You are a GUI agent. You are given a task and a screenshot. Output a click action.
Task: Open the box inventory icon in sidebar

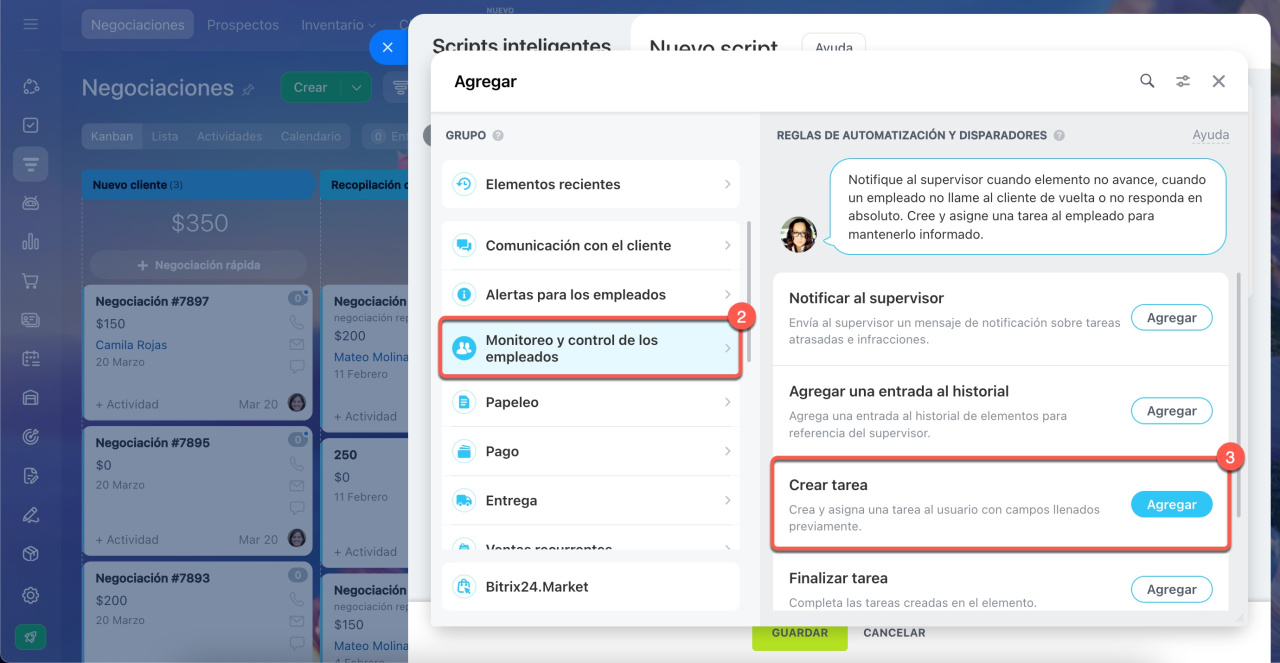(31, 554)
